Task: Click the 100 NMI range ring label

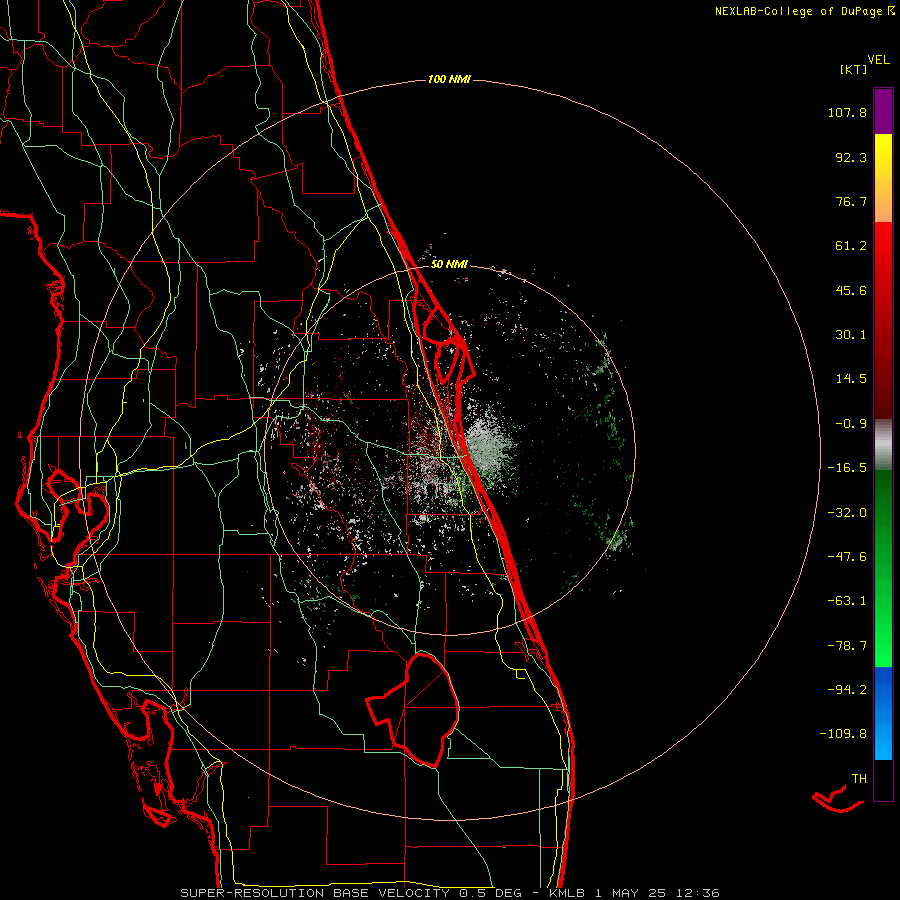Action: 449,79
